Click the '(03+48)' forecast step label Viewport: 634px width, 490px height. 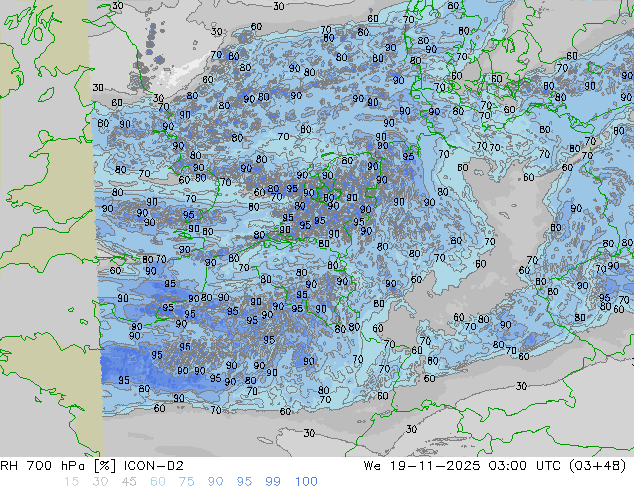pos(598,466)
